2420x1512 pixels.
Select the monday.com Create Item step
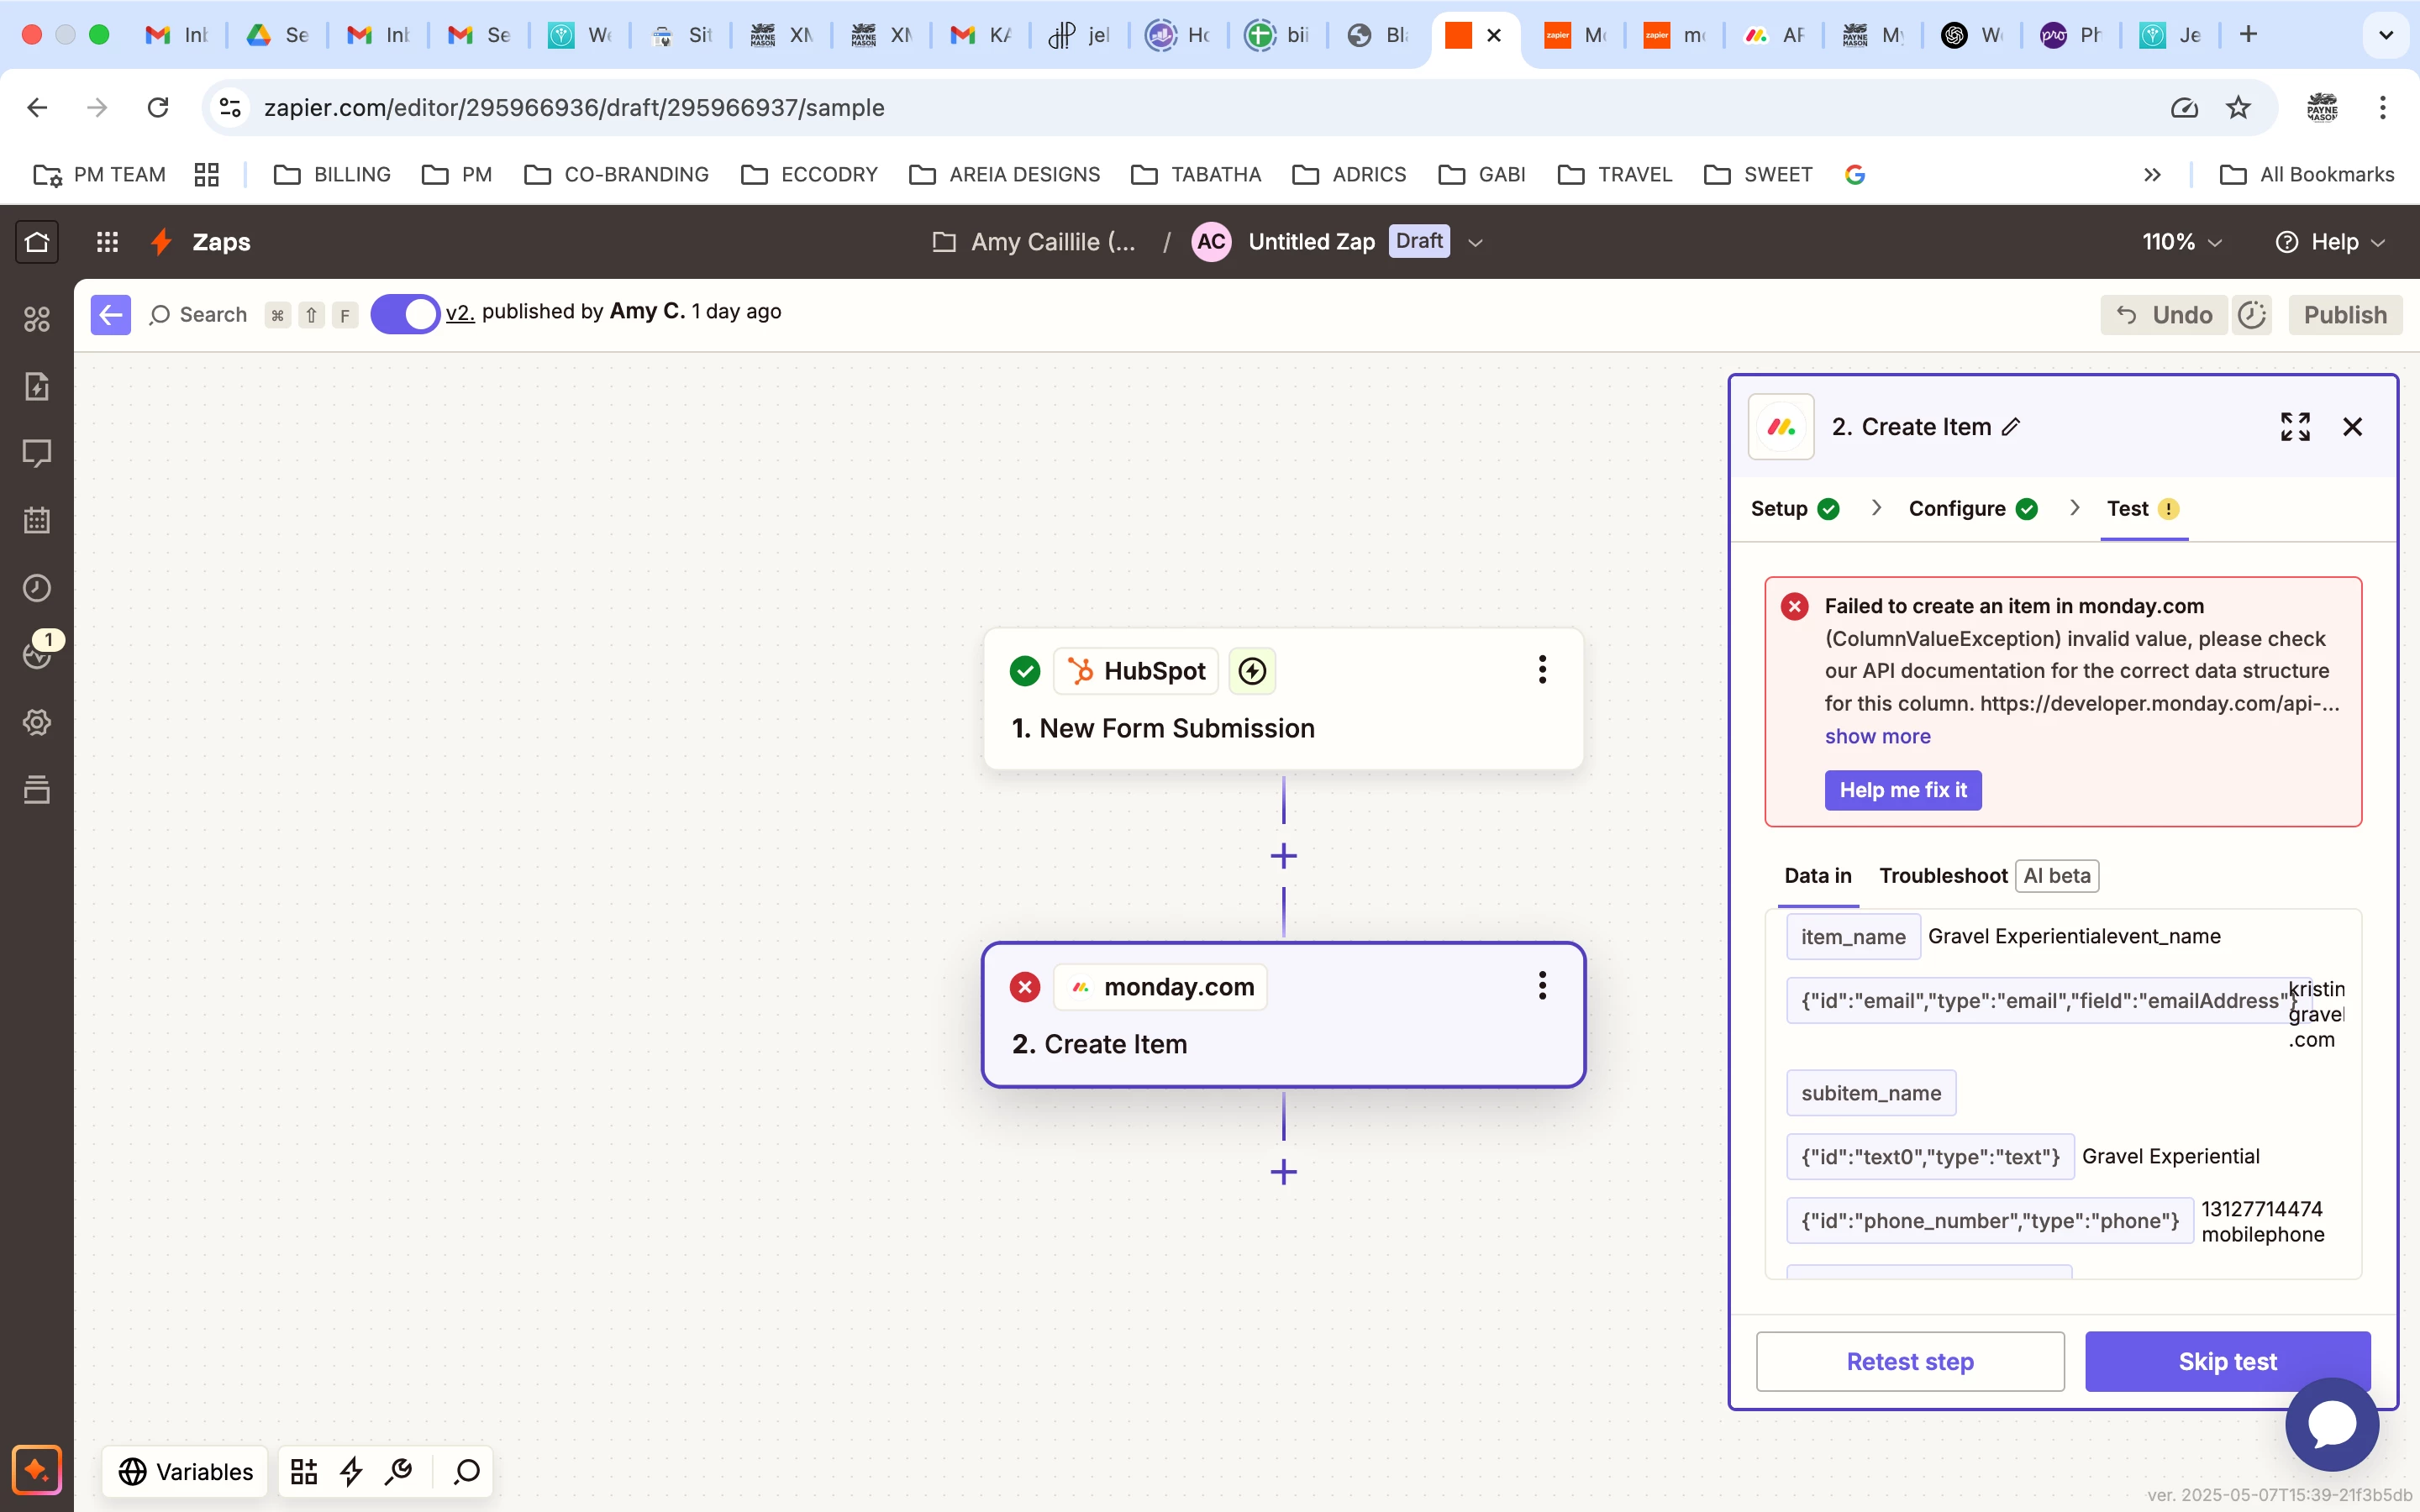point(1283,1015)
